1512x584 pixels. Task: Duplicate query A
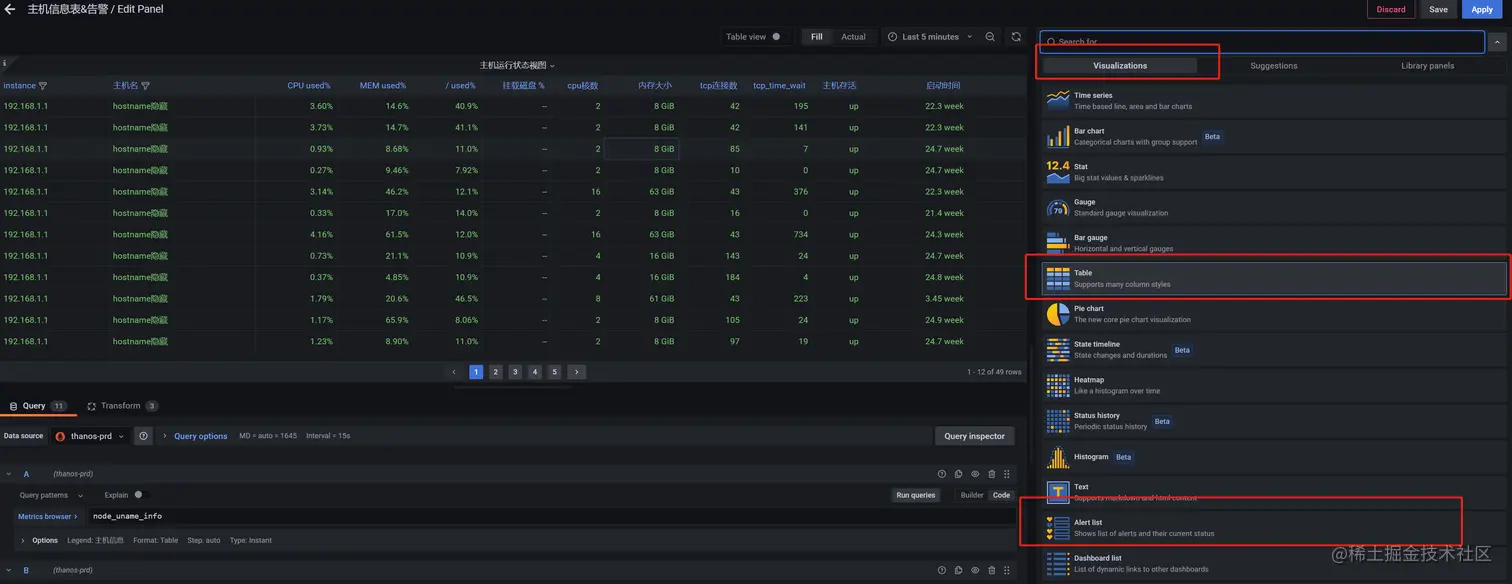[x=958, y=474]
